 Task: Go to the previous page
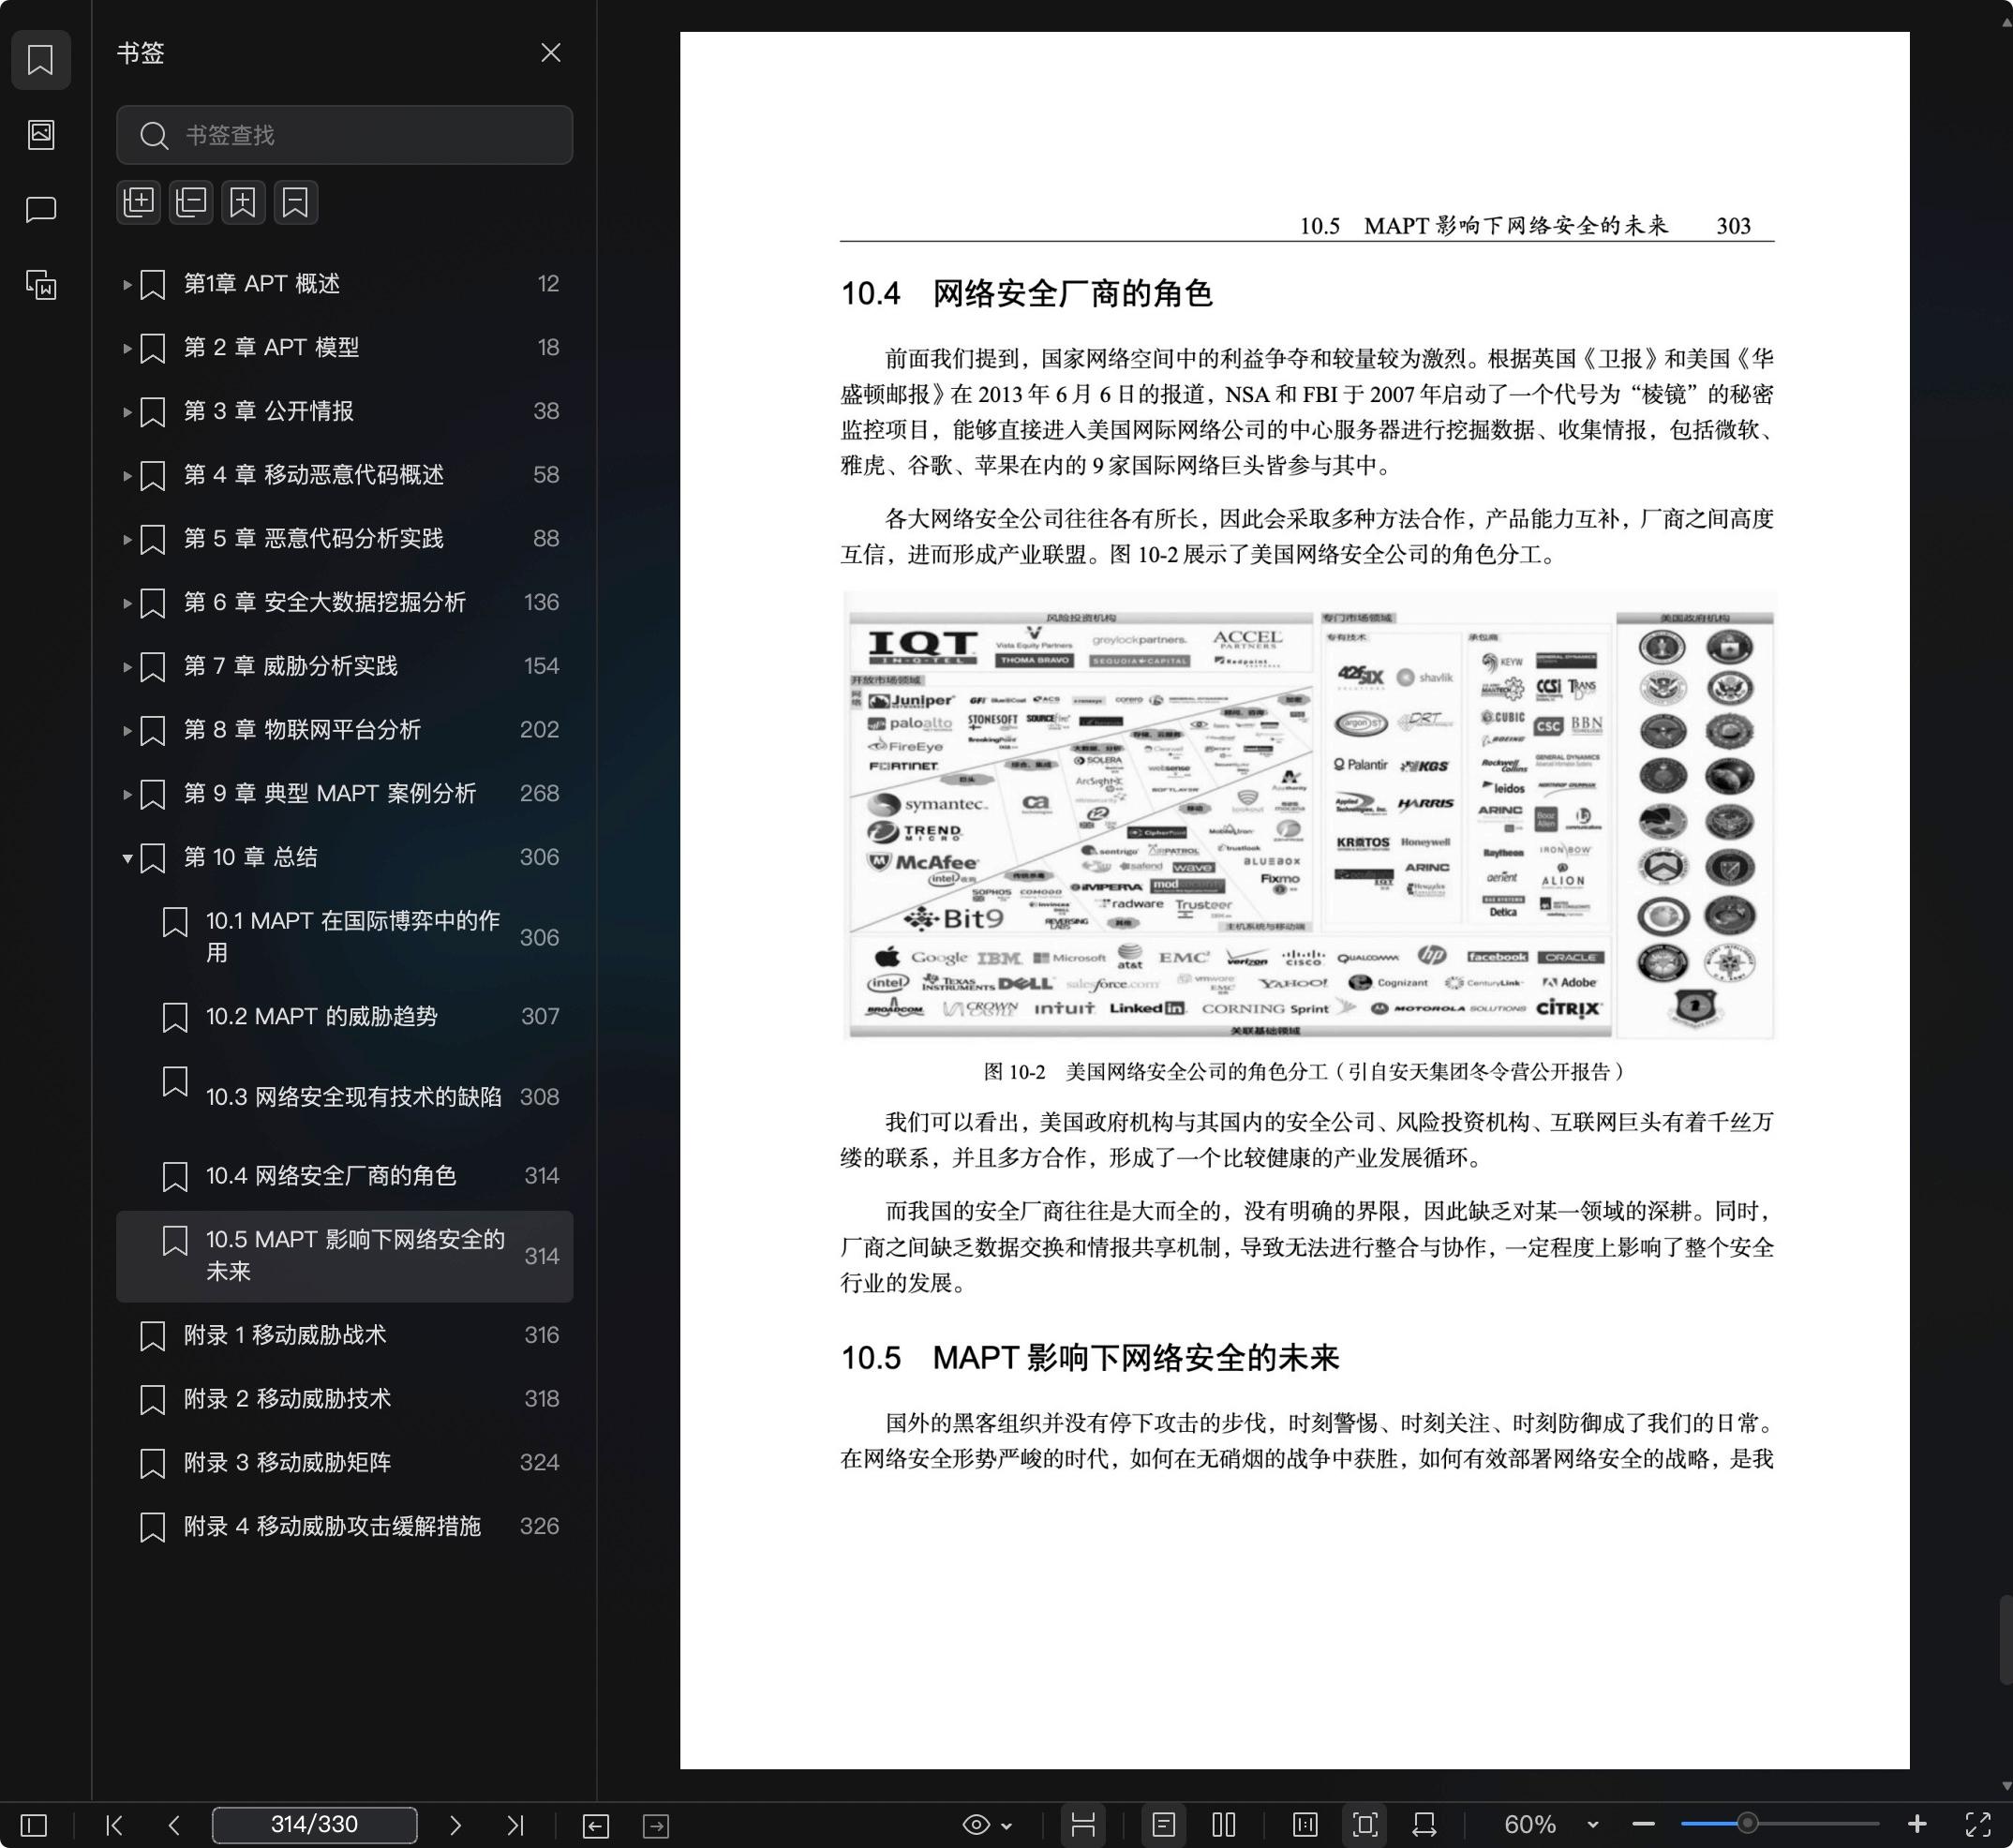pos(174,1825)
